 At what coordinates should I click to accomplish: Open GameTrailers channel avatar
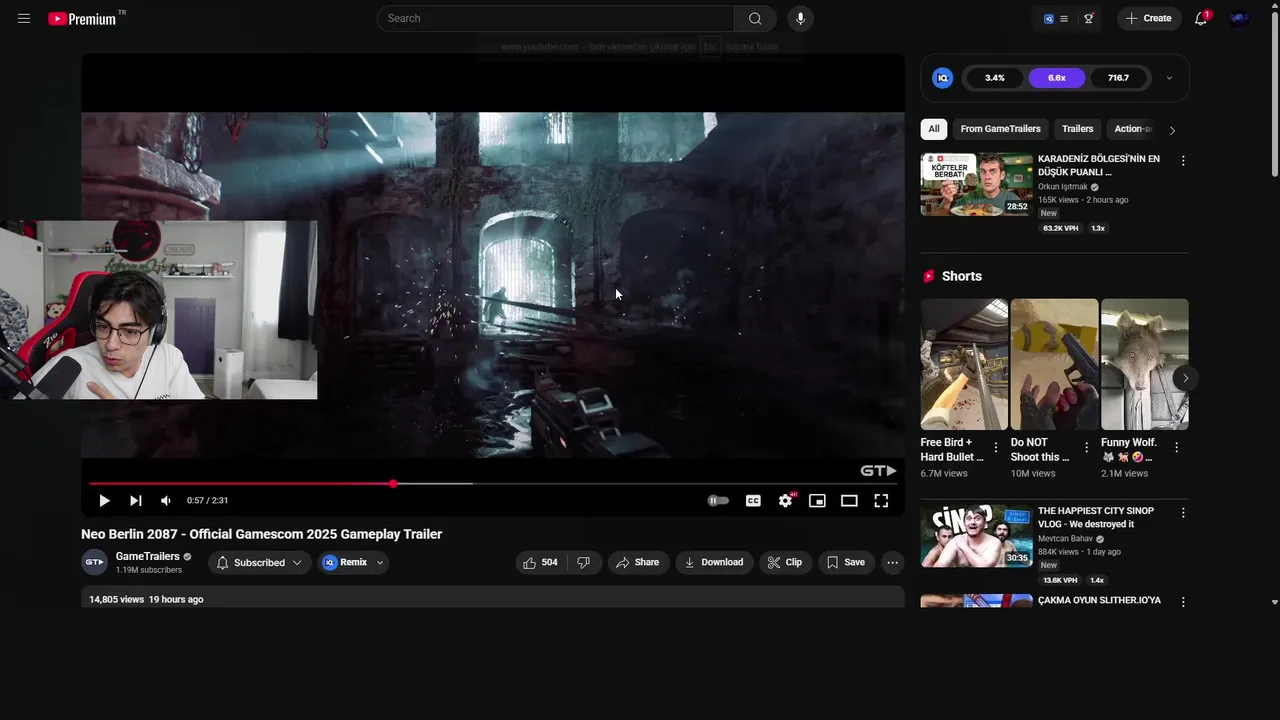click(94, 562)
